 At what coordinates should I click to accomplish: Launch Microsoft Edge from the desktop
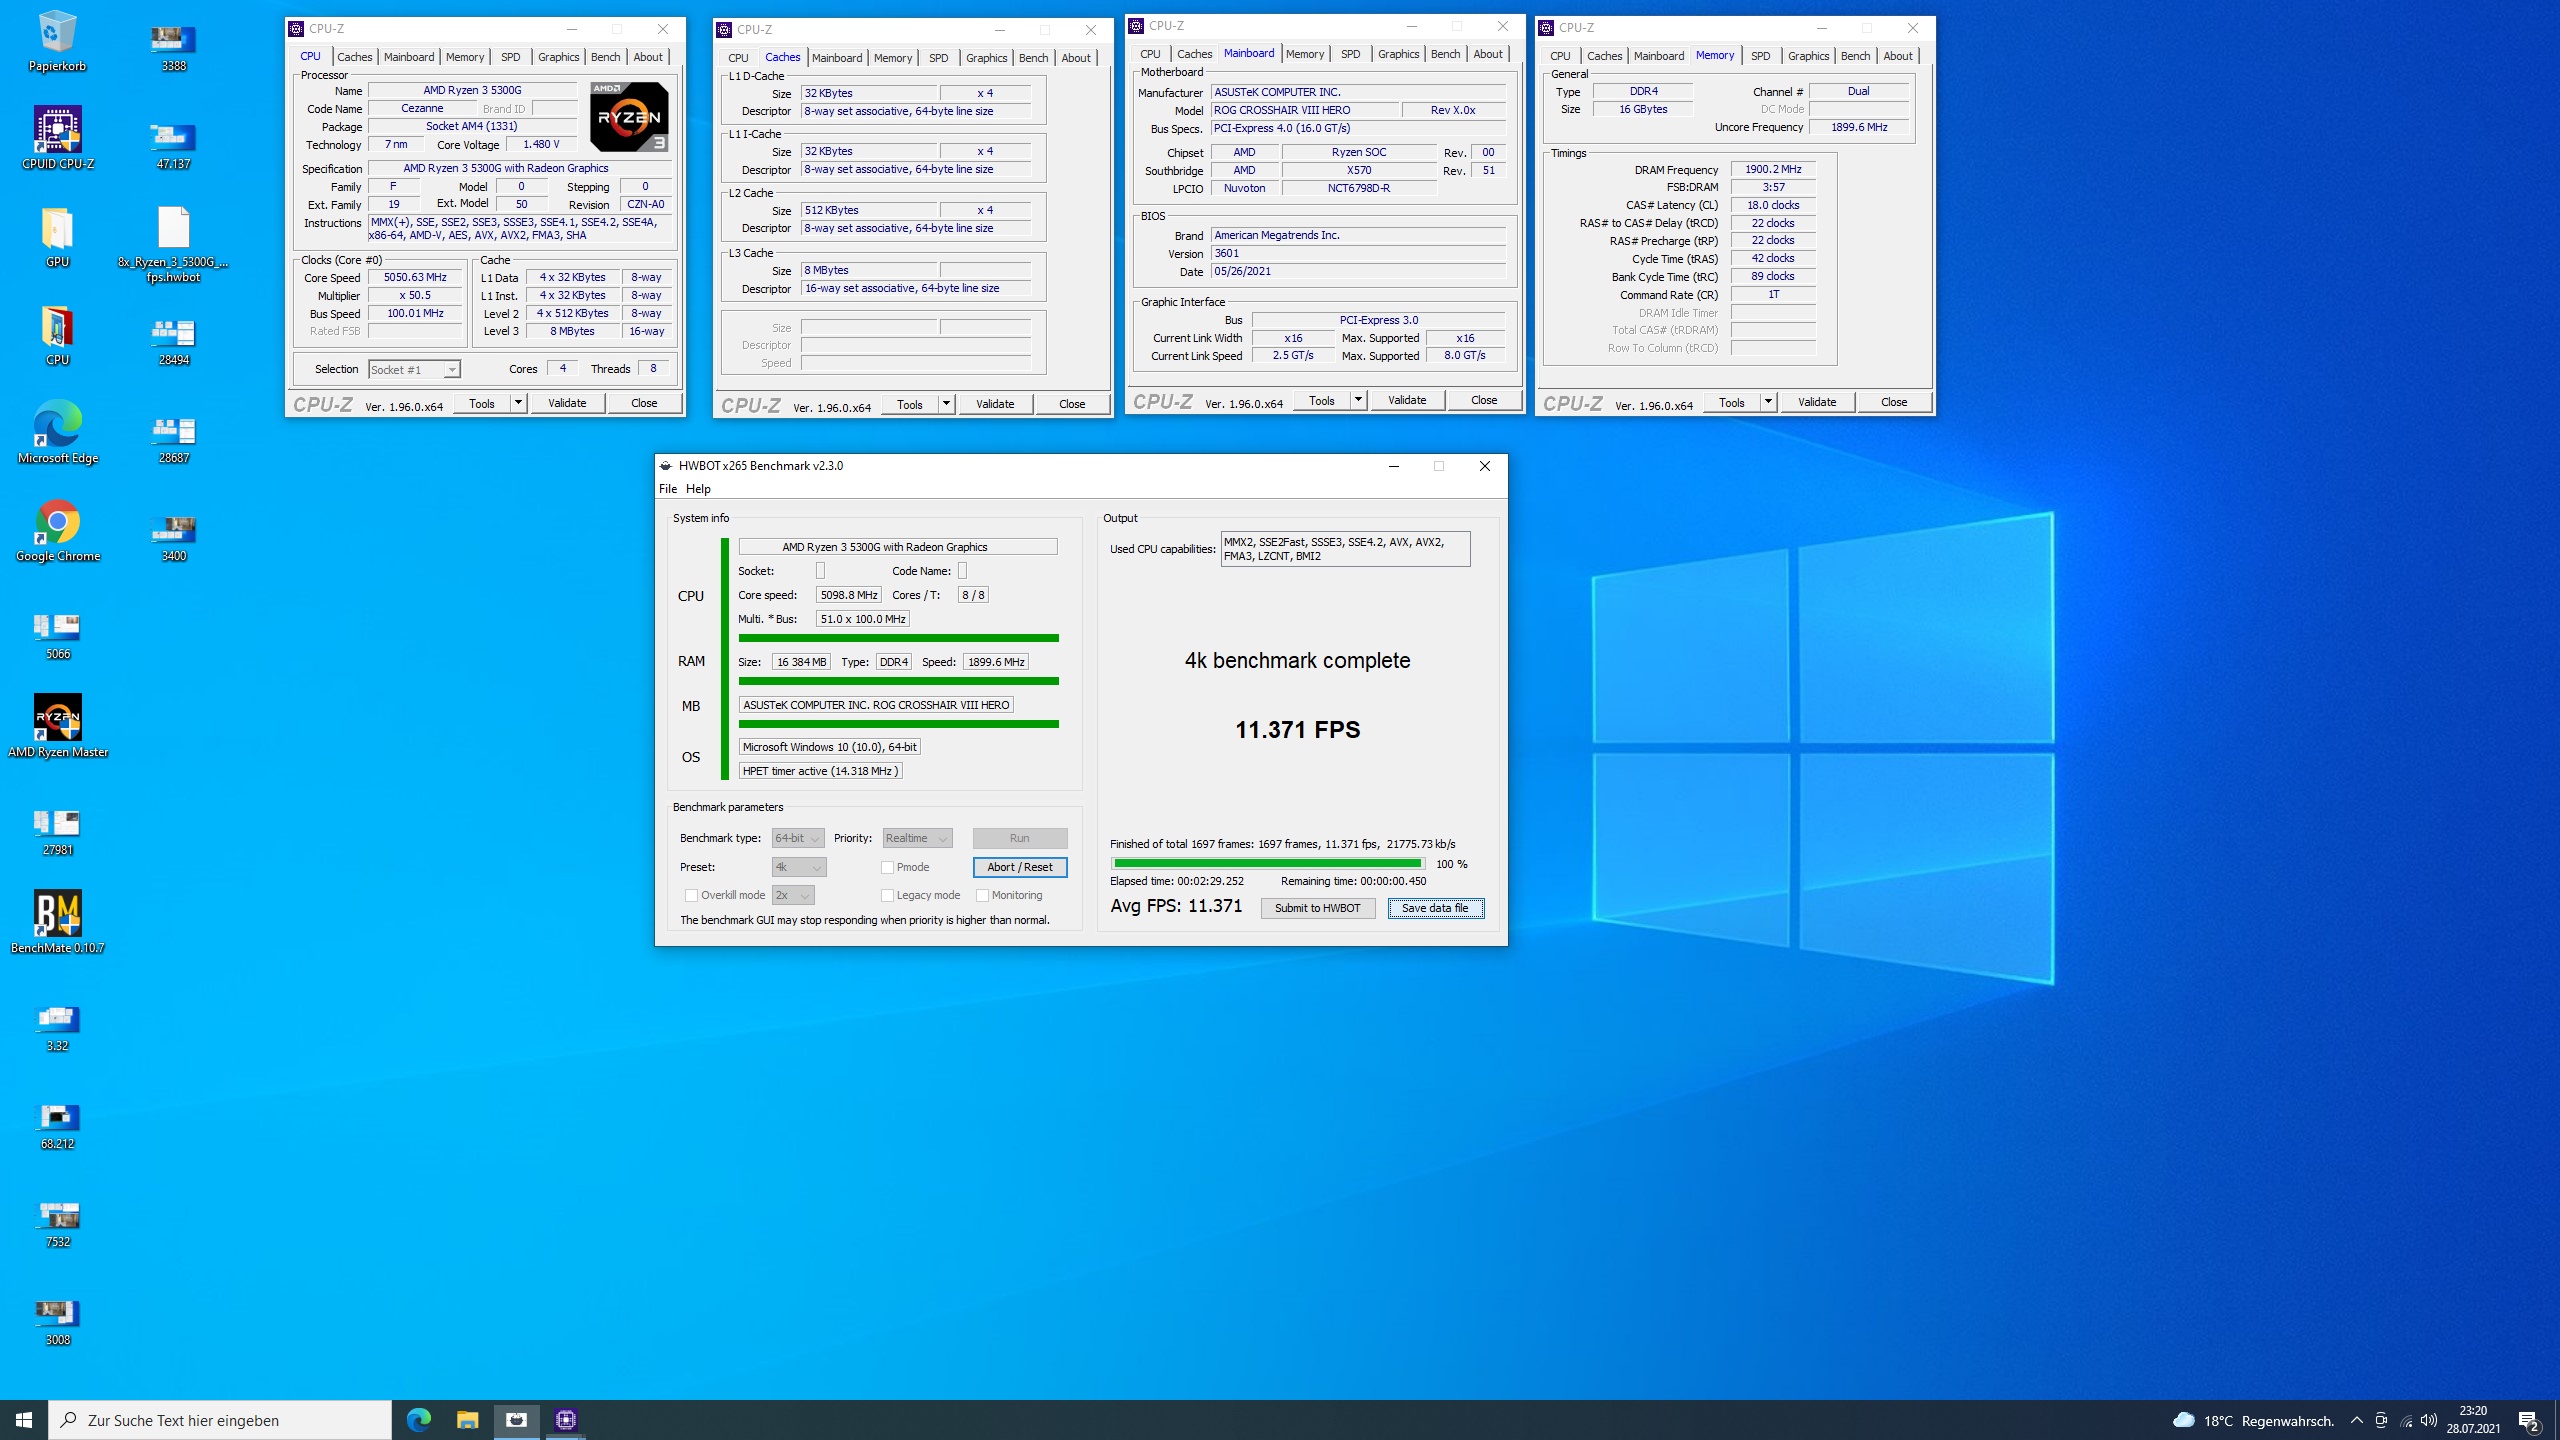point(57,432)
